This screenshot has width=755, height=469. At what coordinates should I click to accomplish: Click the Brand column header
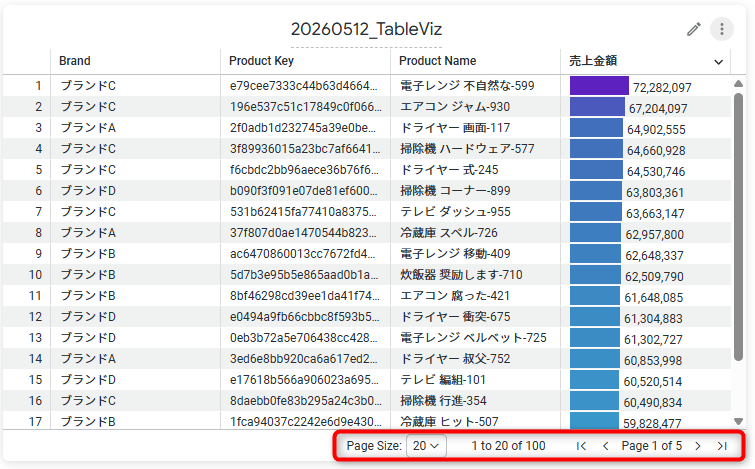[x=75, y=61]
